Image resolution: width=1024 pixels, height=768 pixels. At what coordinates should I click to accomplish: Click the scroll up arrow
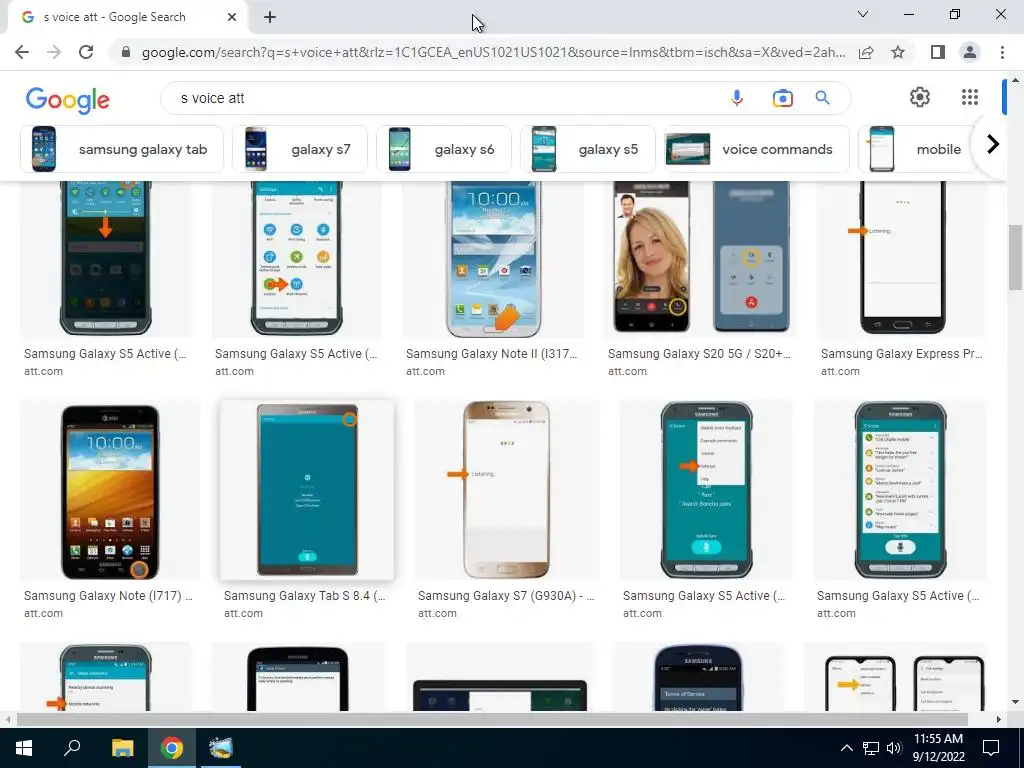tap(1015, 80)
